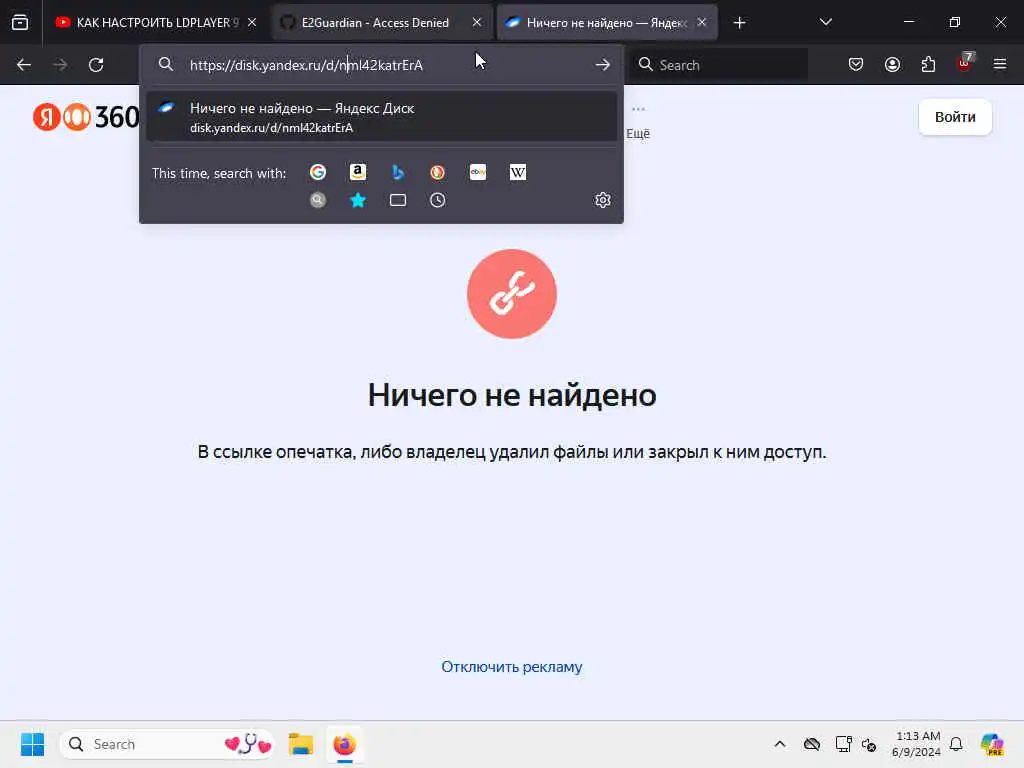Screen dimensions: 1024x768
Task: Open a new tab
Action: pos(739,23)
